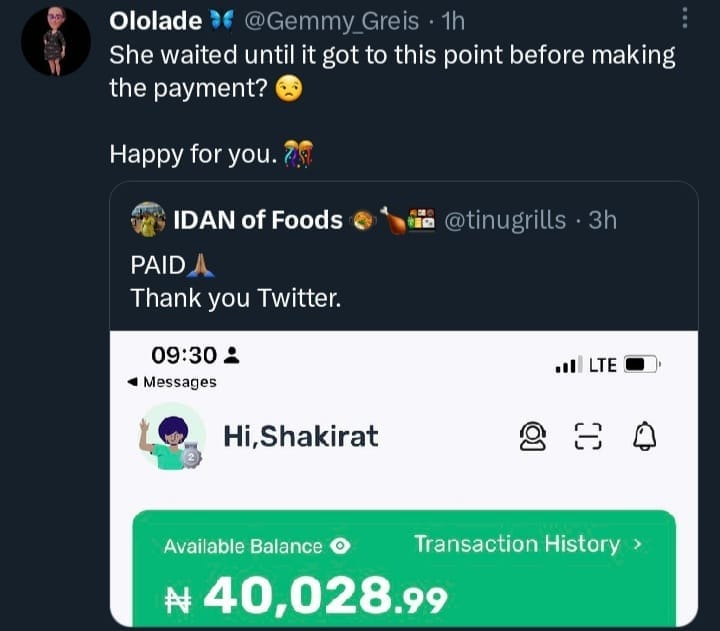This screenshot has height=631, width=720.
Task: Tap the Shakirat profile avatar
Action: 172,437
